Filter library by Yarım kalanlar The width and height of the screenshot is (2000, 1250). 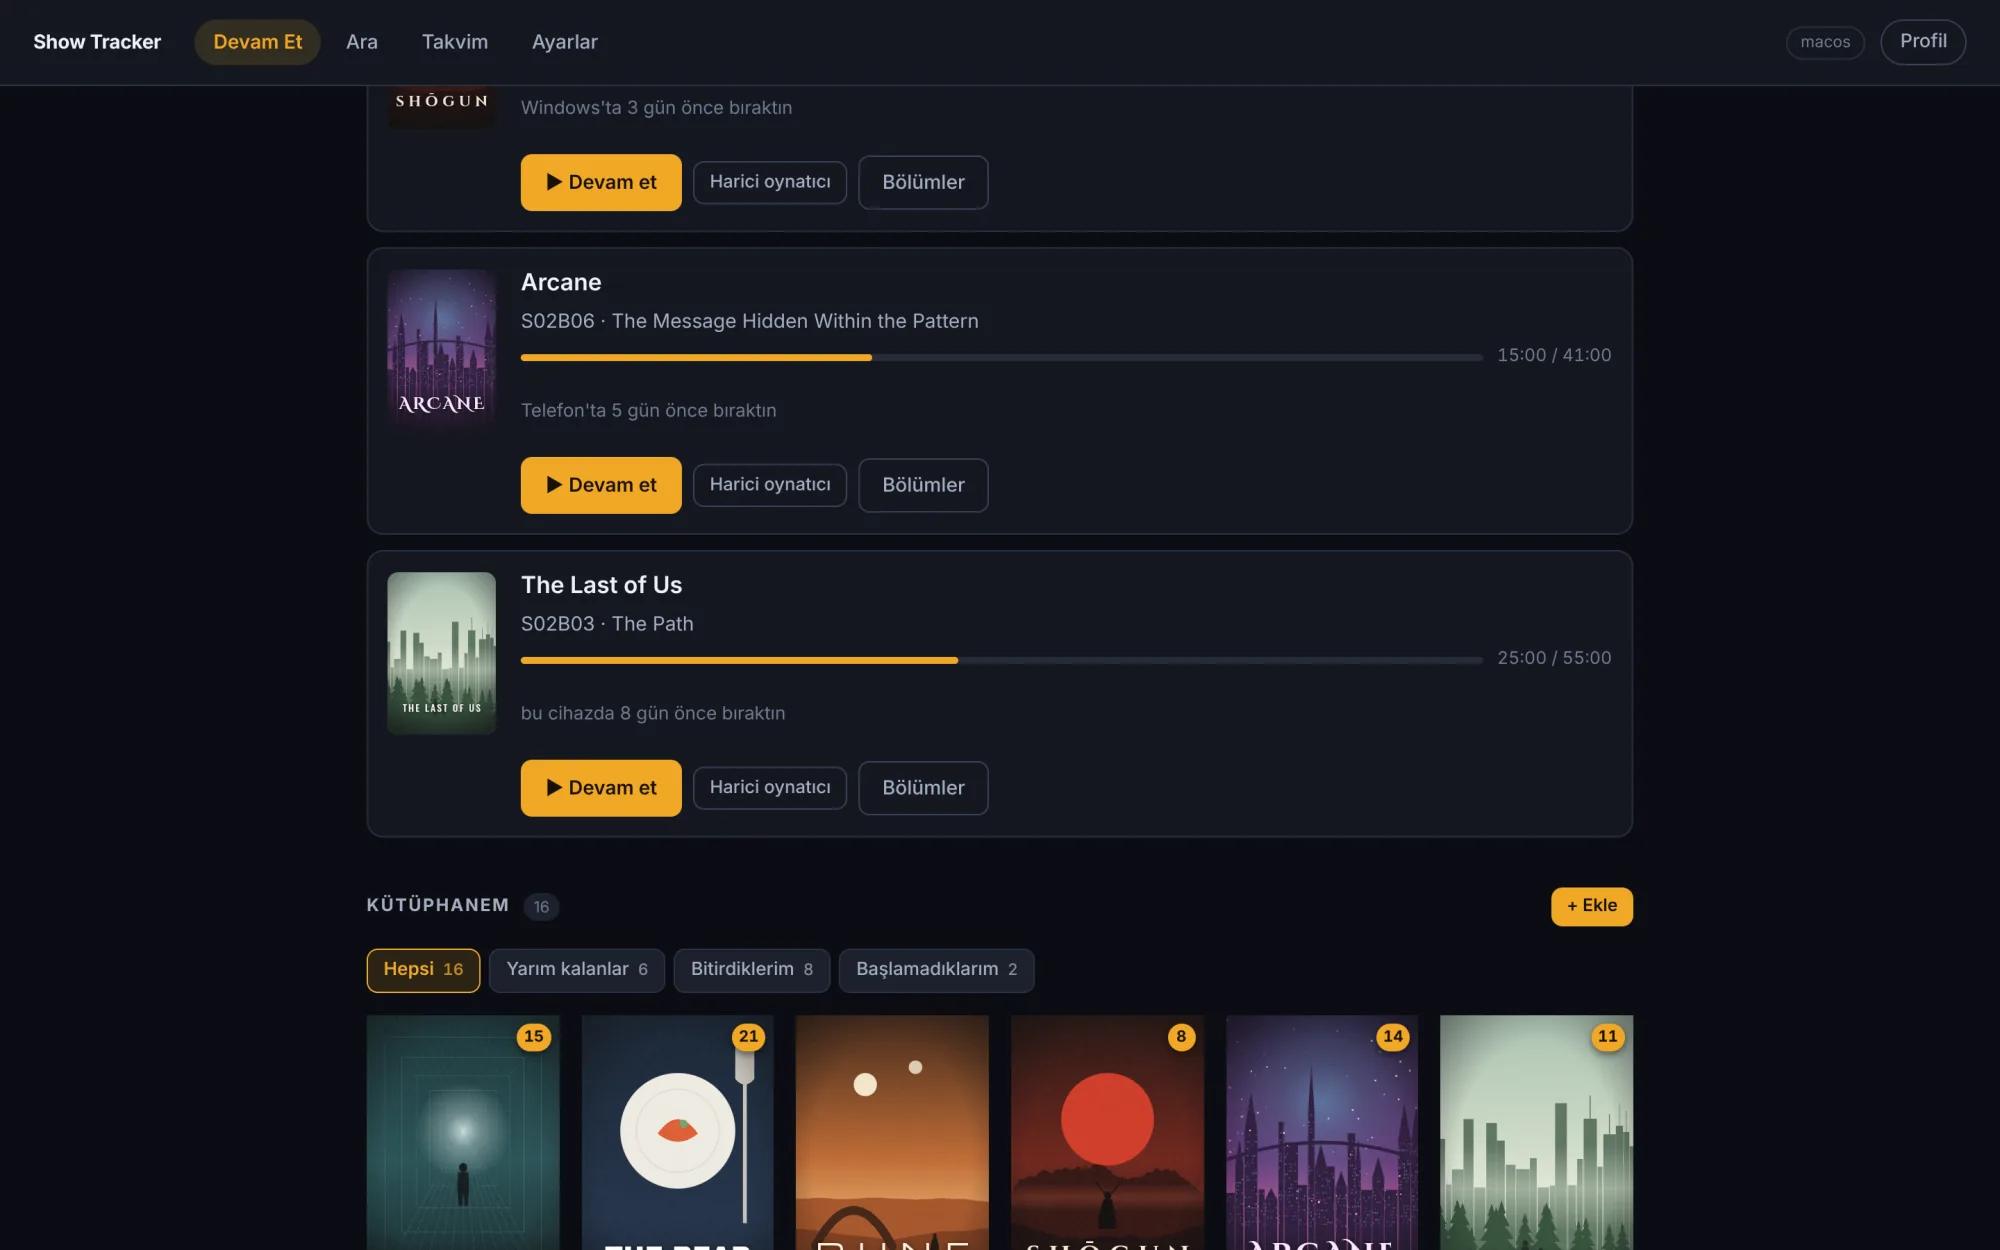click(577, 970)
